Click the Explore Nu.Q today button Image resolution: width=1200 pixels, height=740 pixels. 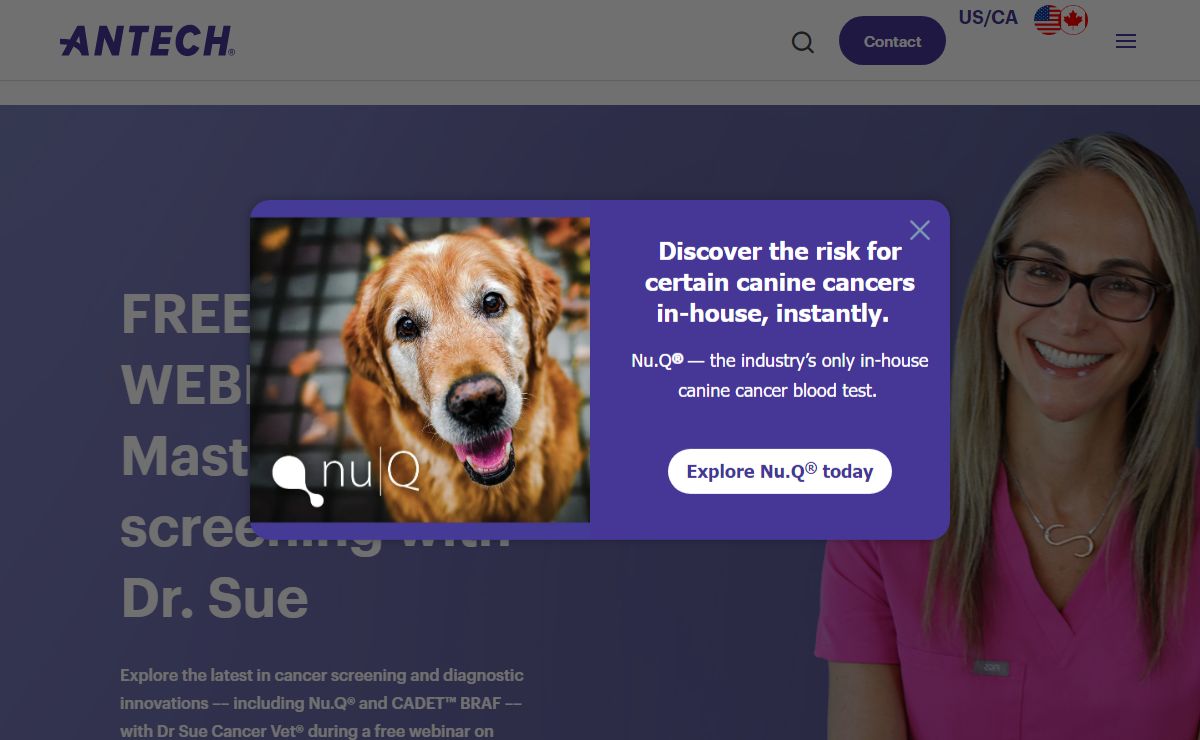click(x=780, y=471)
